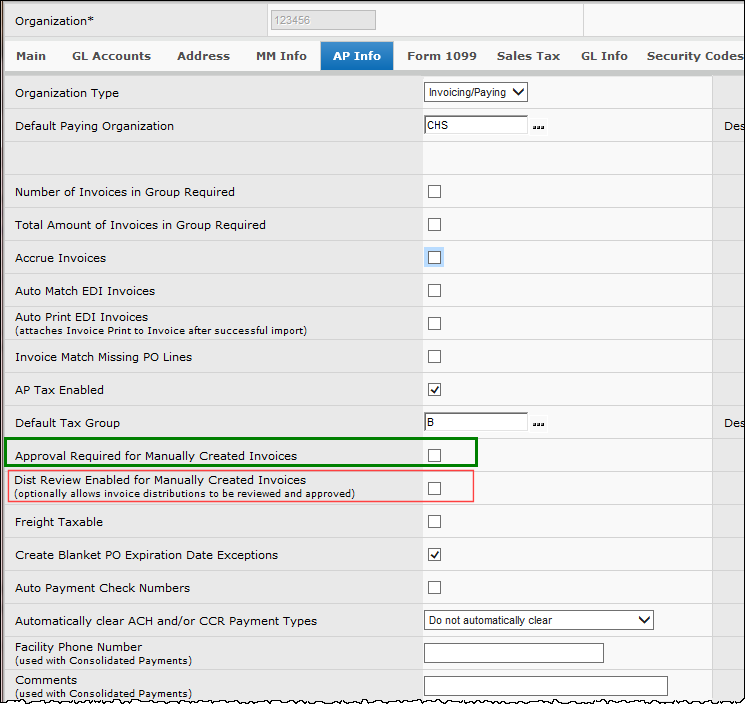Switch to the GL Accounts tab
This screenshot has height=704, width=745.
click(x=111, y=56)
